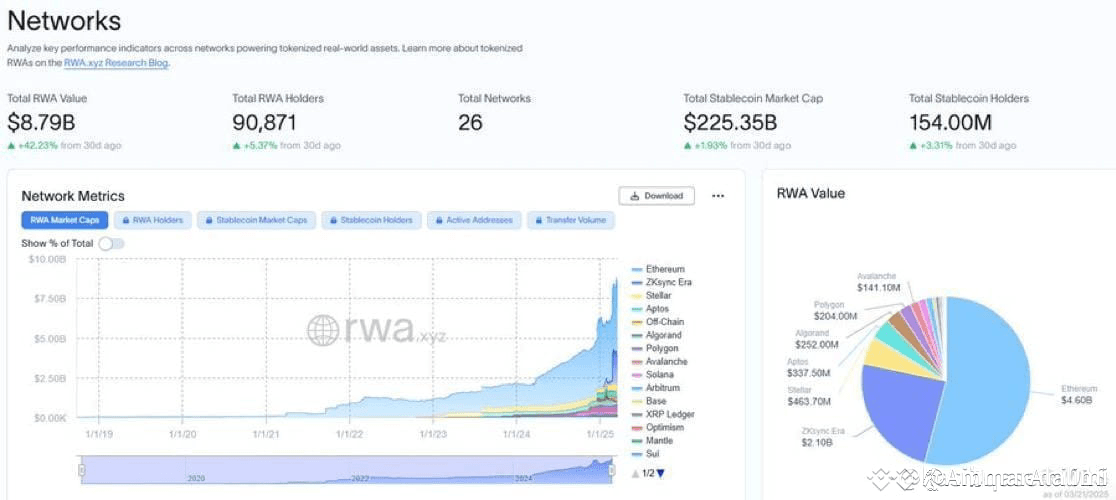
Task: Open the Stablecoin Holders tab
Action: 372,220
